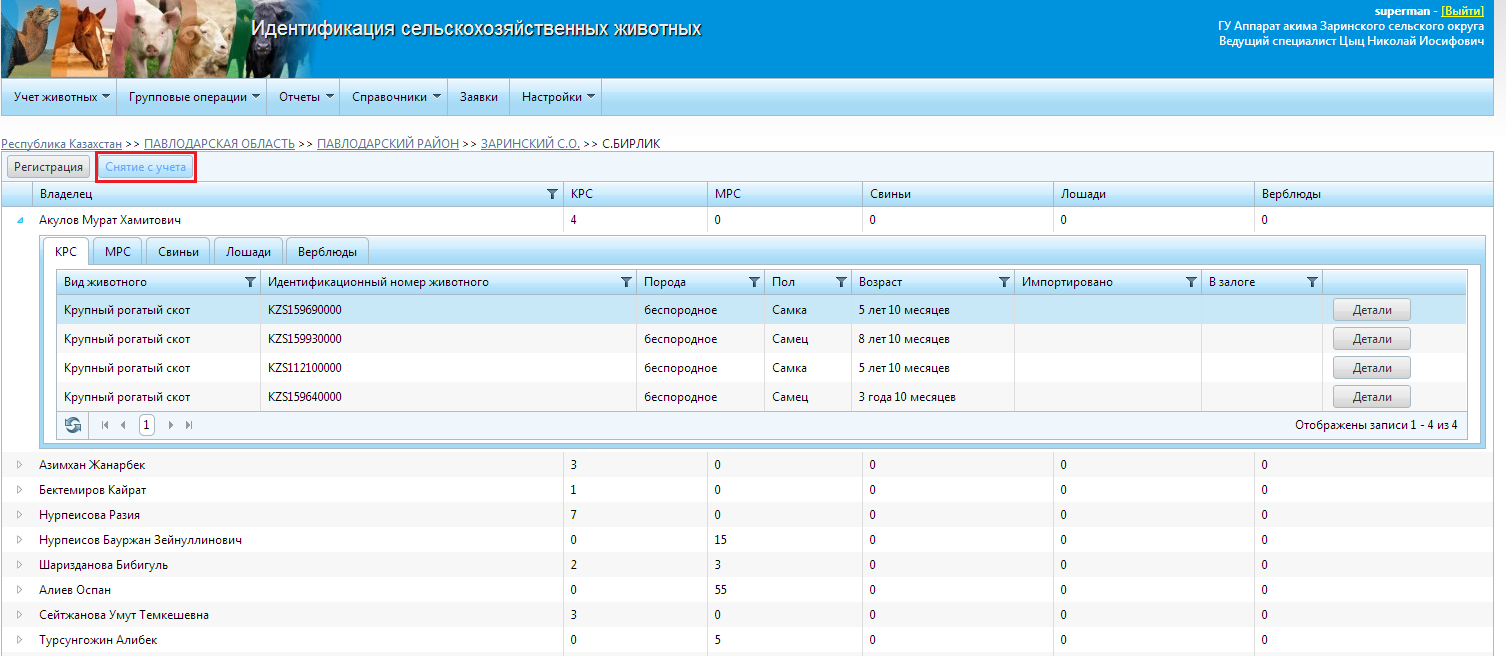The width and height of the screenshot is (1506, 656).
Task: Open Детали for animal KZS159930000
Action: (x=1372, y=339)
